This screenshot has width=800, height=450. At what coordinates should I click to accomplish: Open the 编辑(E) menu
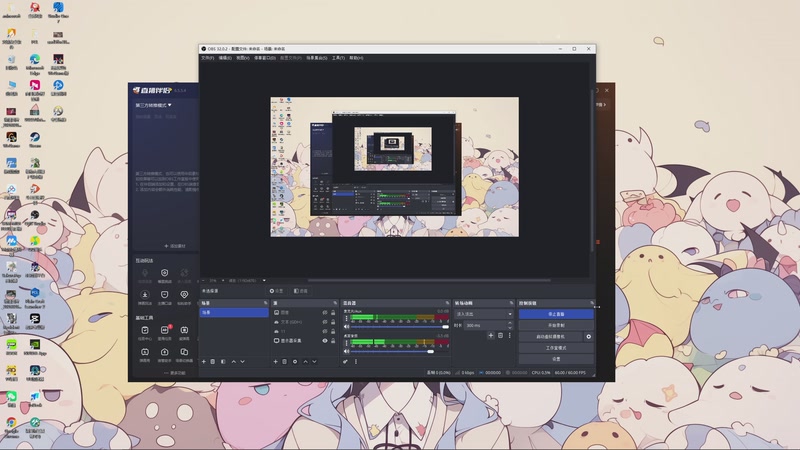pyautogui.click(x=225, y=58)
